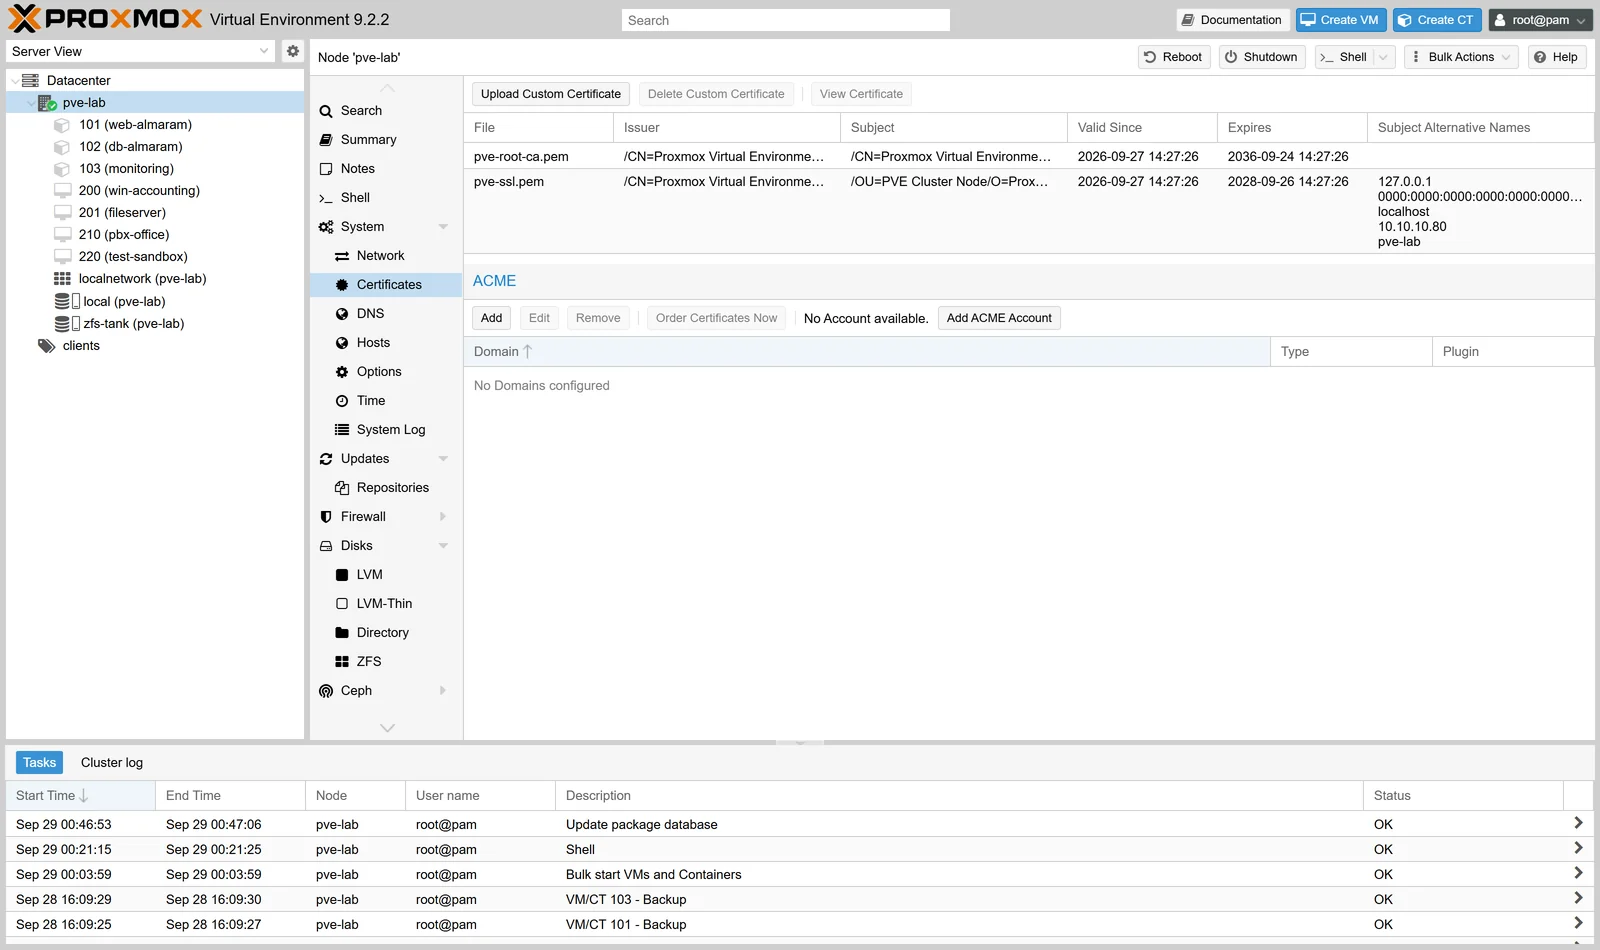The height and width of the screenshot is (950, 1600).
Task: Open the Server View settings gear
Action: pos(292,51)
